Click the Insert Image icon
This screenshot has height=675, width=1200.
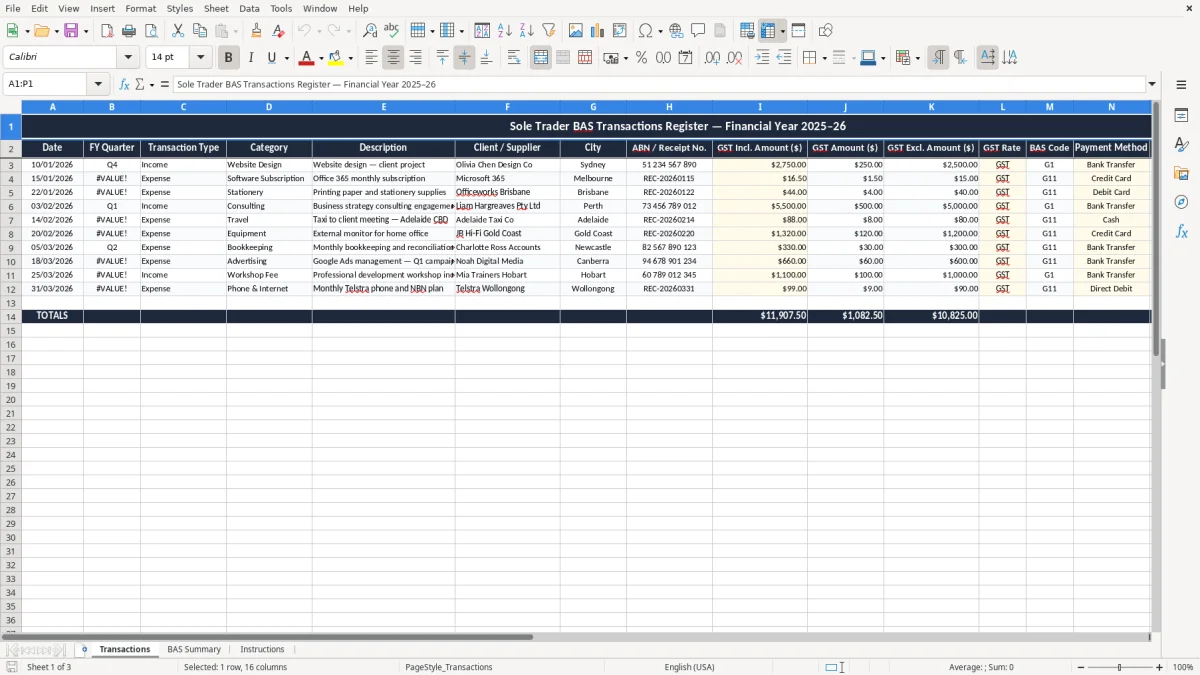point(576,31)
